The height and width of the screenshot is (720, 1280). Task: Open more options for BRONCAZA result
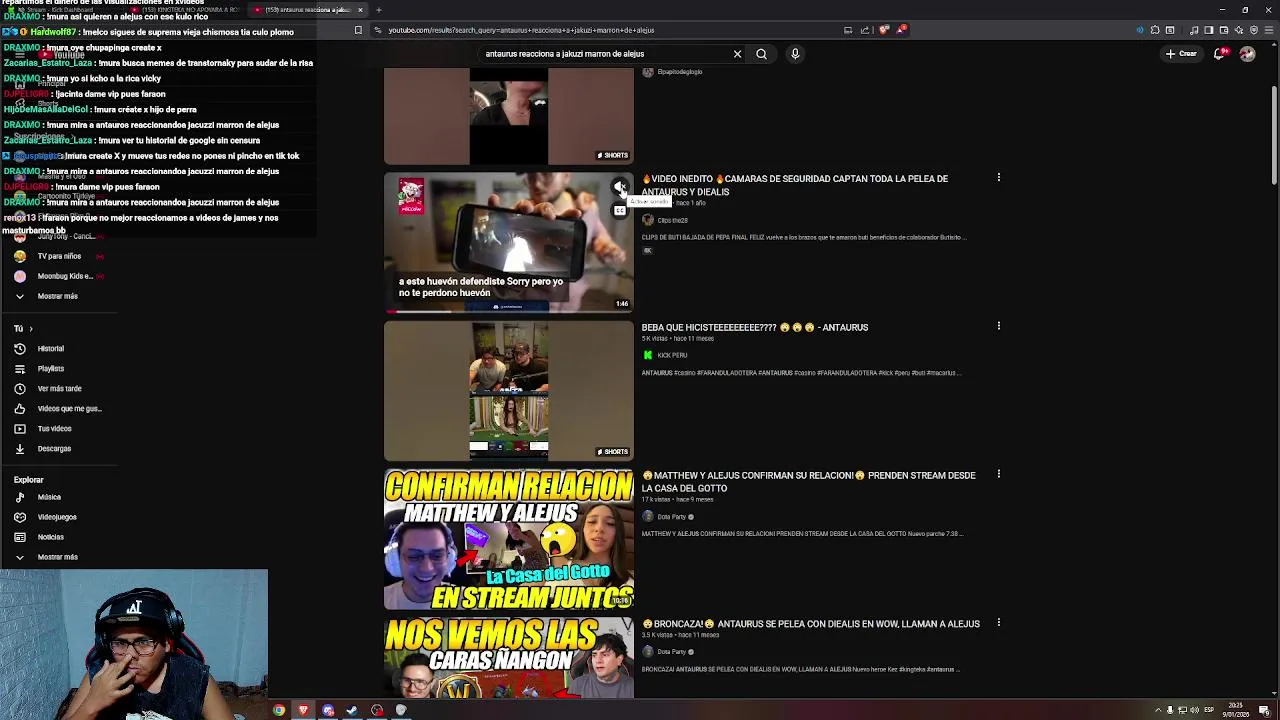coord(998,622)
